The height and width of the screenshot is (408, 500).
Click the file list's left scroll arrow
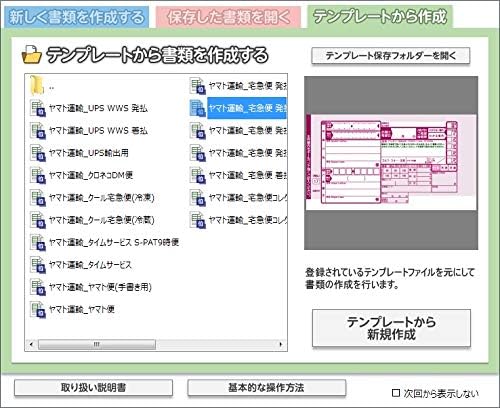point(31,344)
